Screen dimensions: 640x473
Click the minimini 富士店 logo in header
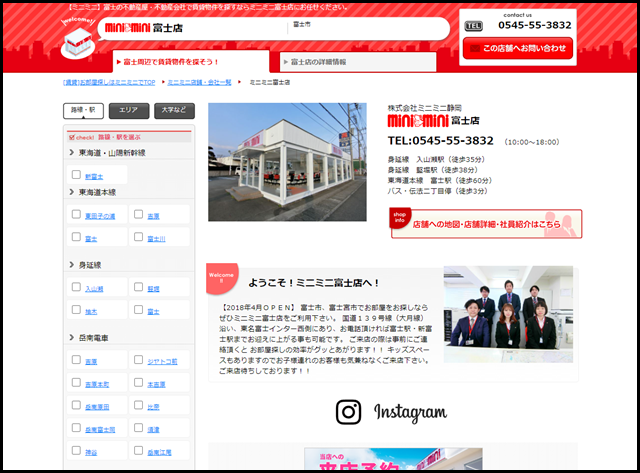[144, 28]
